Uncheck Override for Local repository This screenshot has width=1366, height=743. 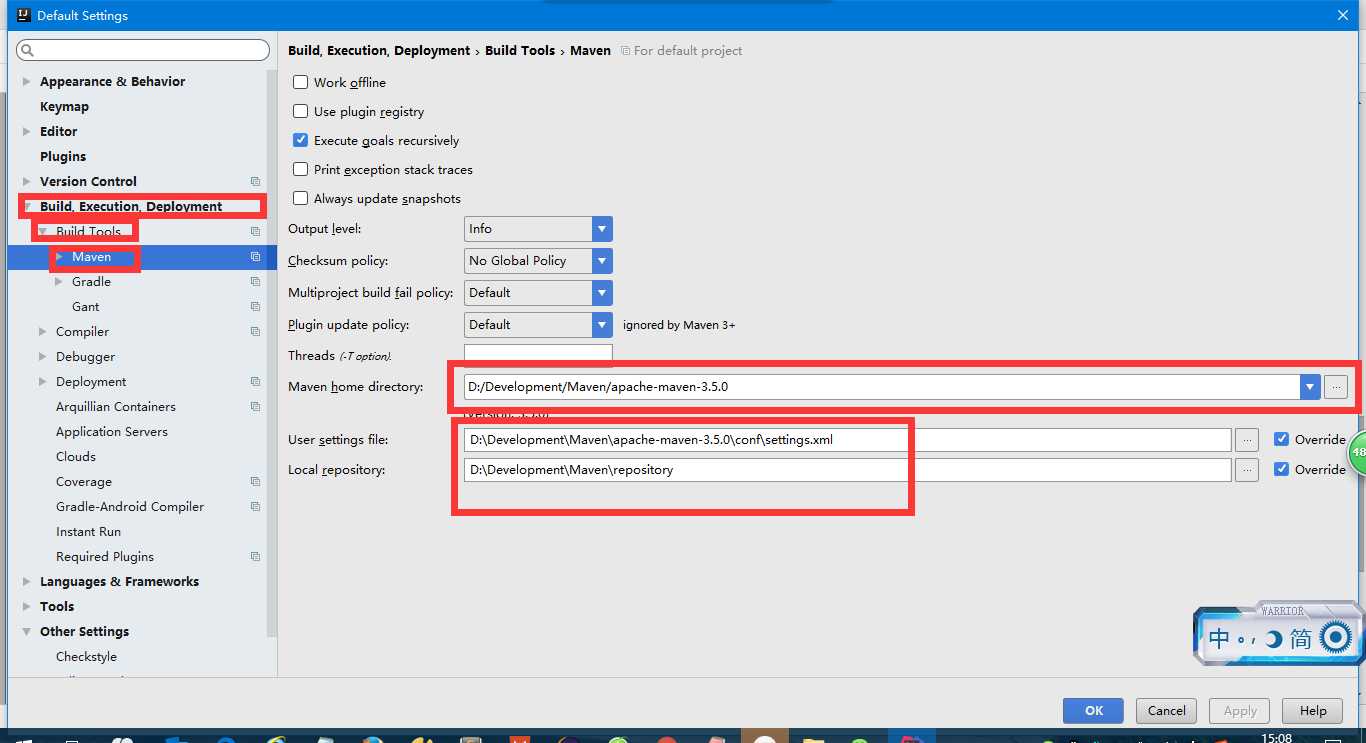click(x=1281, y=469)
